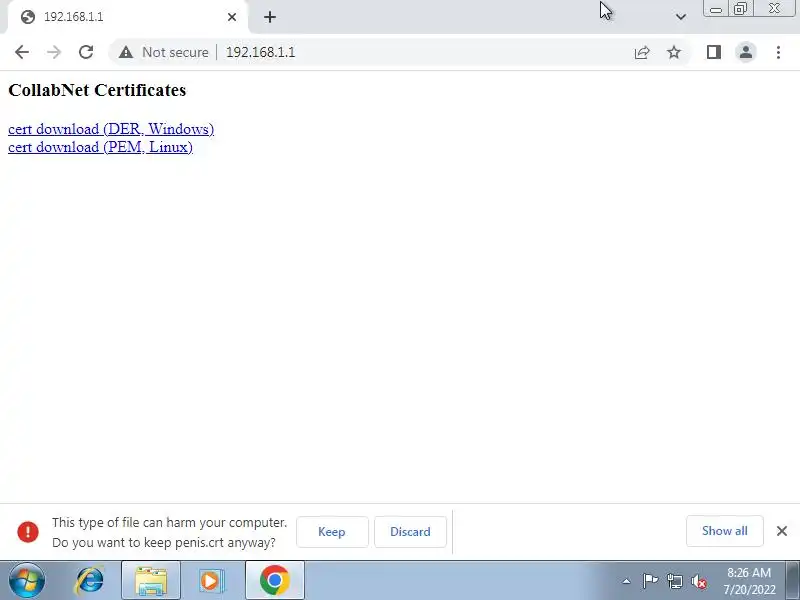Launch Internet Explorer from the taskbar

[90, 581]
